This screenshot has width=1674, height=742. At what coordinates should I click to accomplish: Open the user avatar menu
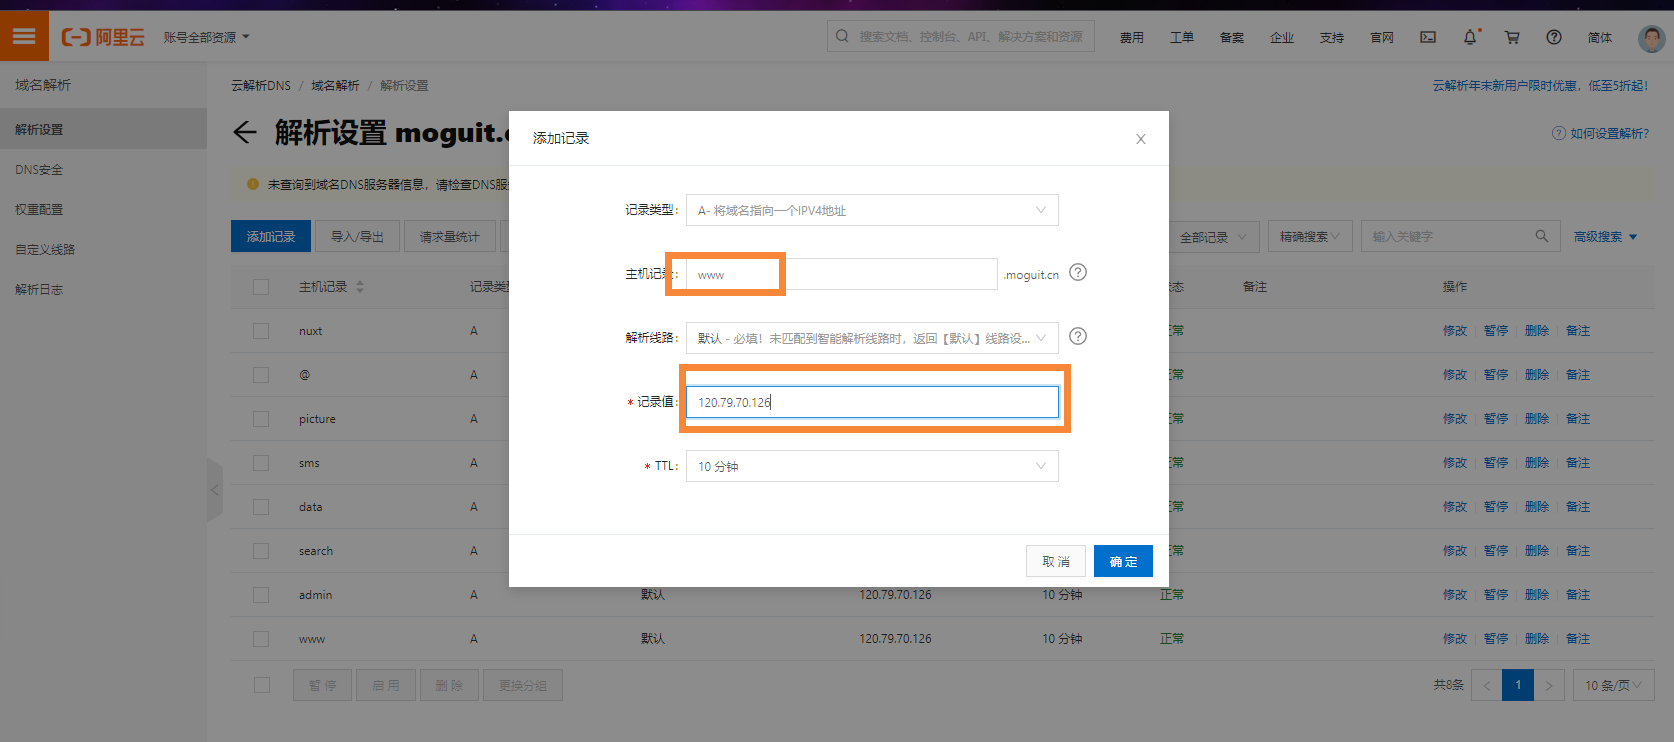pos(1651,38)
